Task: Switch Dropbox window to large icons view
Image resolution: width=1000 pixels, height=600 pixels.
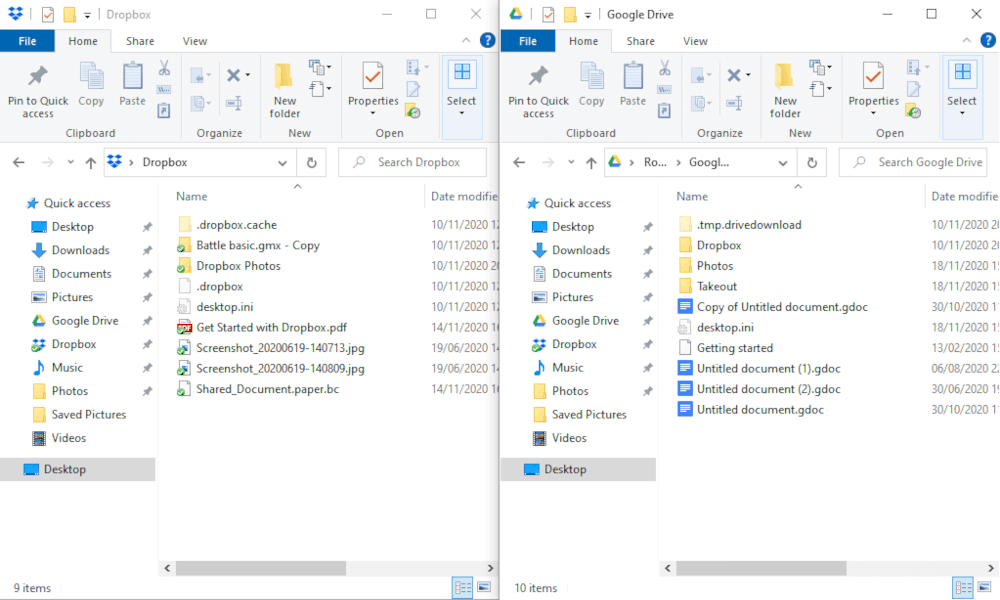Action: point(484,587)
